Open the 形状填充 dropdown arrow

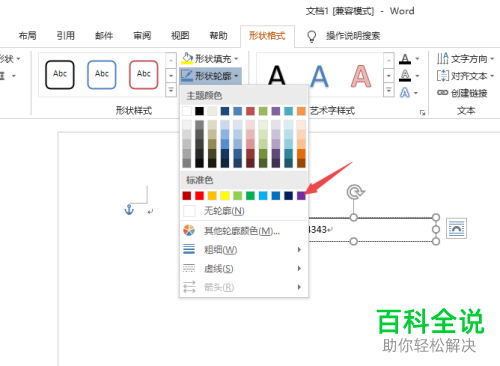[x=236, y=59]
